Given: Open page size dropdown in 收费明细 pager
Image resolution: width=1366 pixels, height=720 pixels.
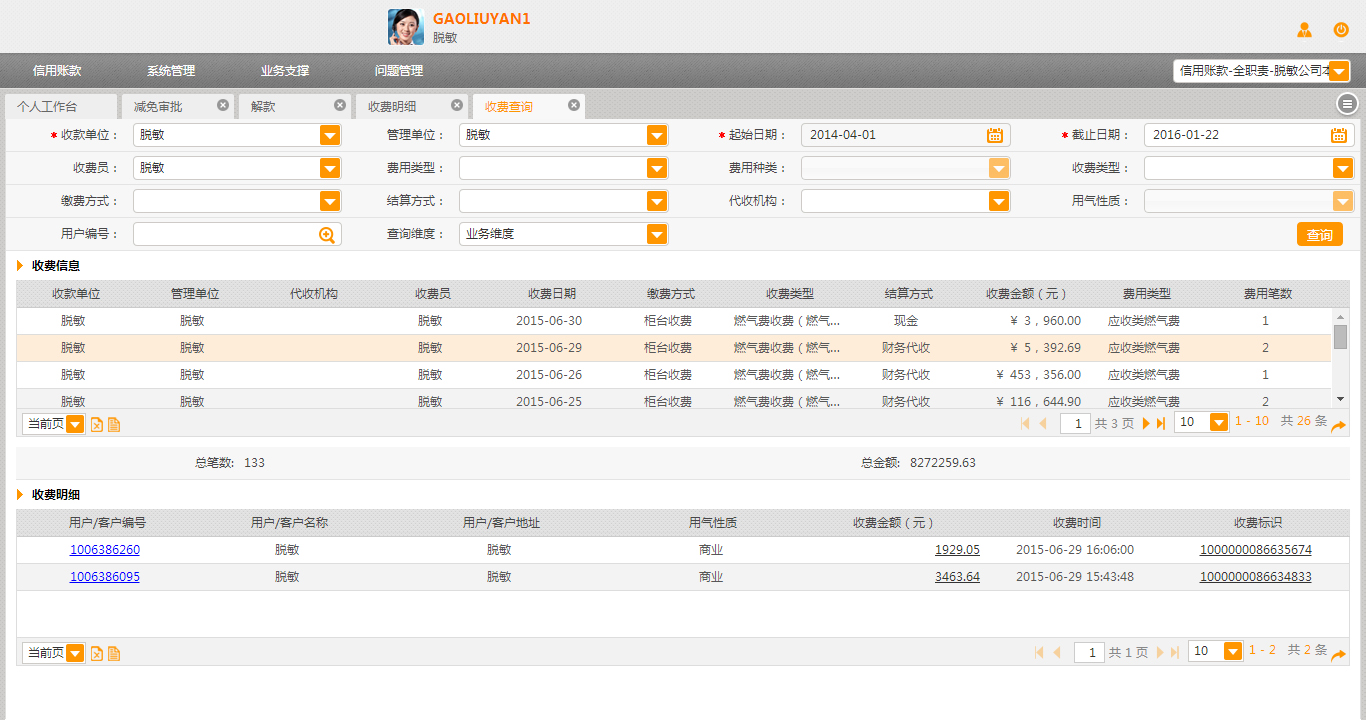Looking at the screenshot, I should [x=1233, y=651].
